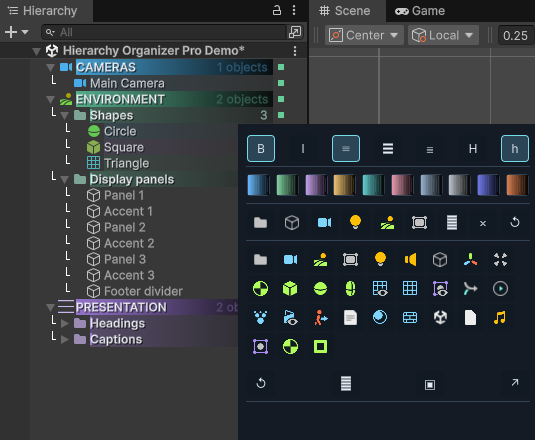Expand the Captions folder arrow
The width and height of the screenshot is (535, 440).
[64, 339]
